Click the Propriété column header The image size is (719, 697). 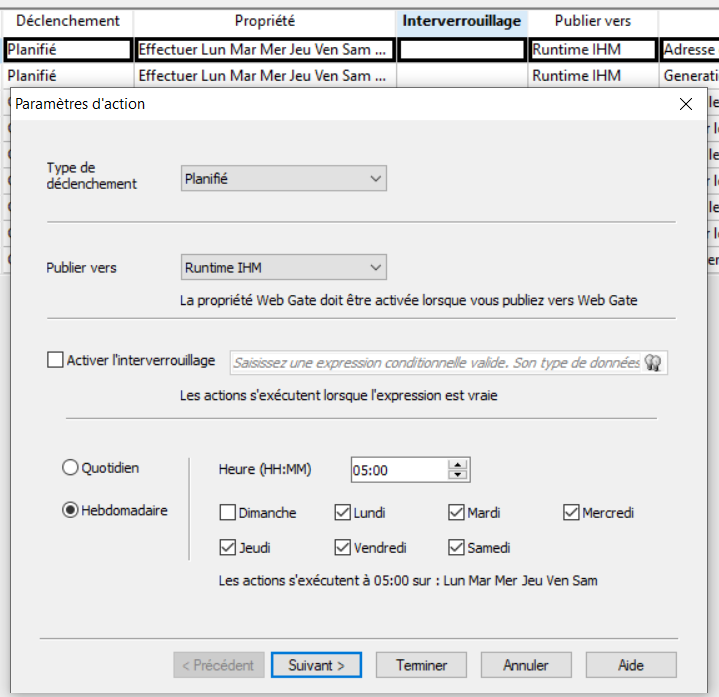(265, 21)
